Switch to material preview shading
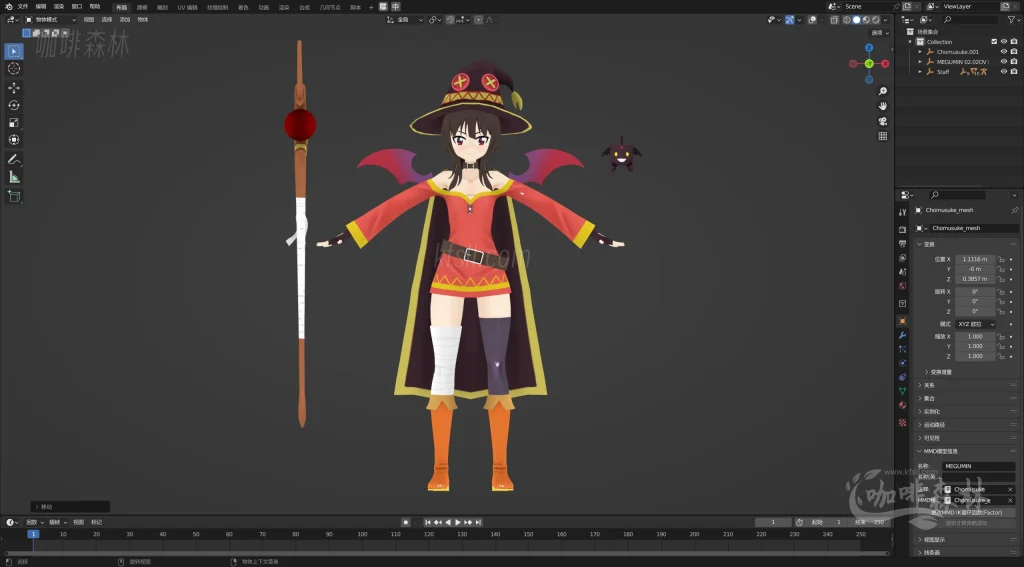Viewport: 1024px width, 567px height. (x=866, y=20)
